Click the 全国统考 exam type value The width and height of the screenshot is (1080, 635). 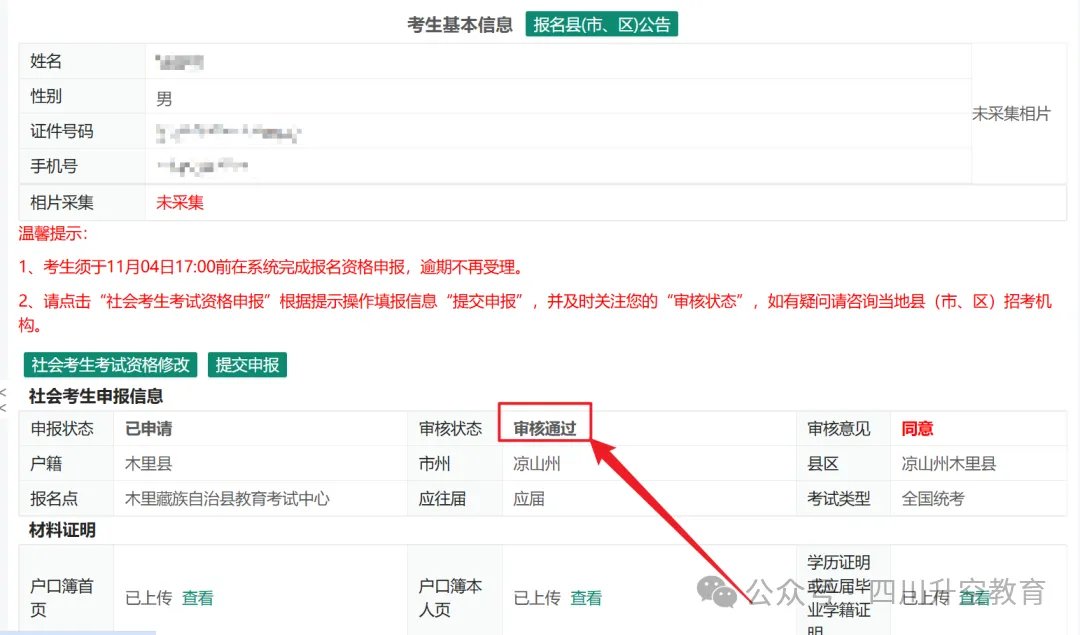tap(933, 499)
